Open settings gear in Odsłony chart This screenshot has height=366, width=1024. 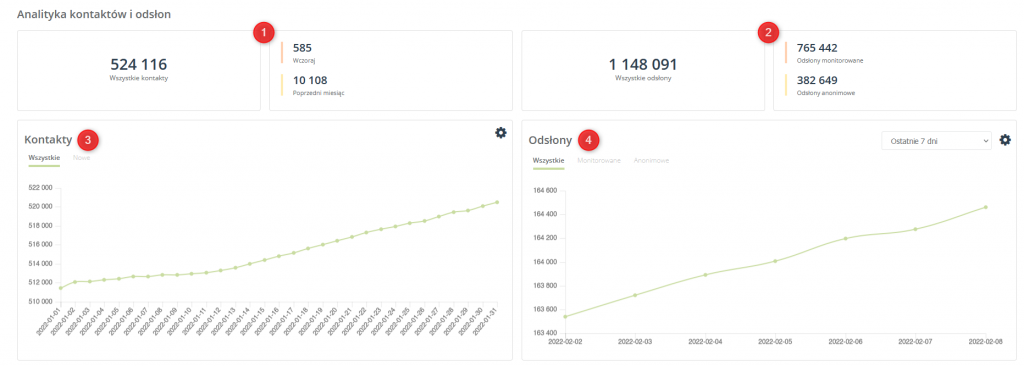click(1005, 140)
